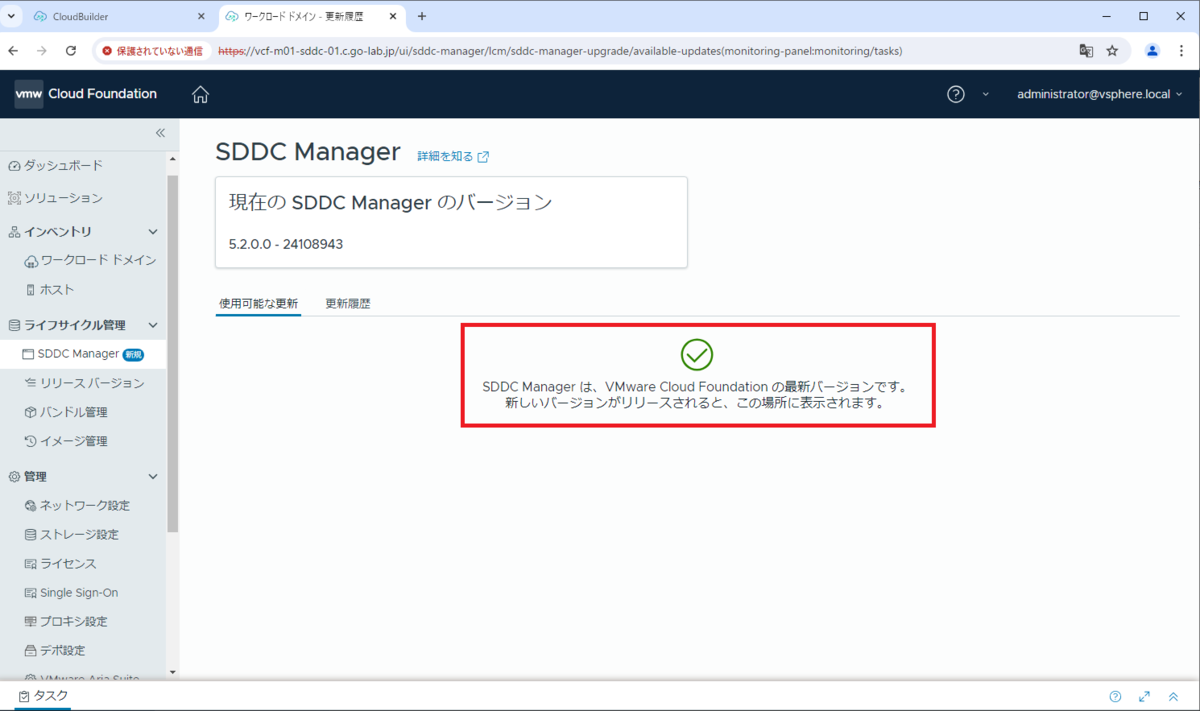Click the task panel help icon
The width and height of the screenshot is (1200, 711).
[x=1115, y=697]
